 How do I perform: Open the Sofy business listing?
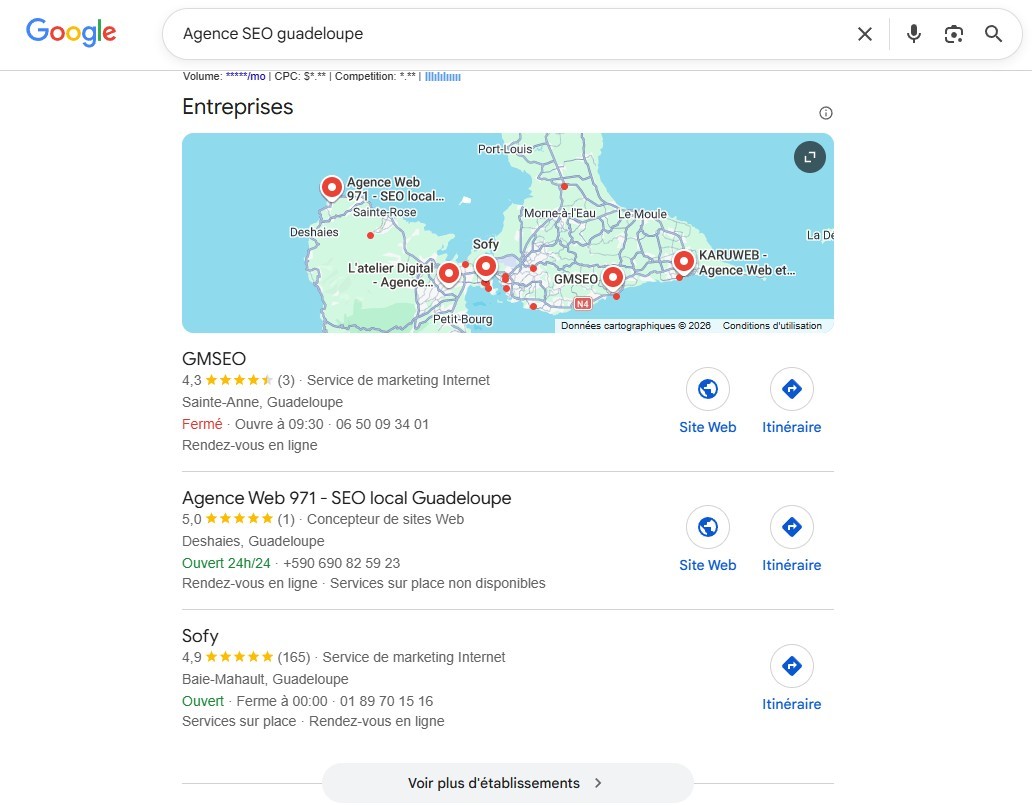[x=199, y=636]
